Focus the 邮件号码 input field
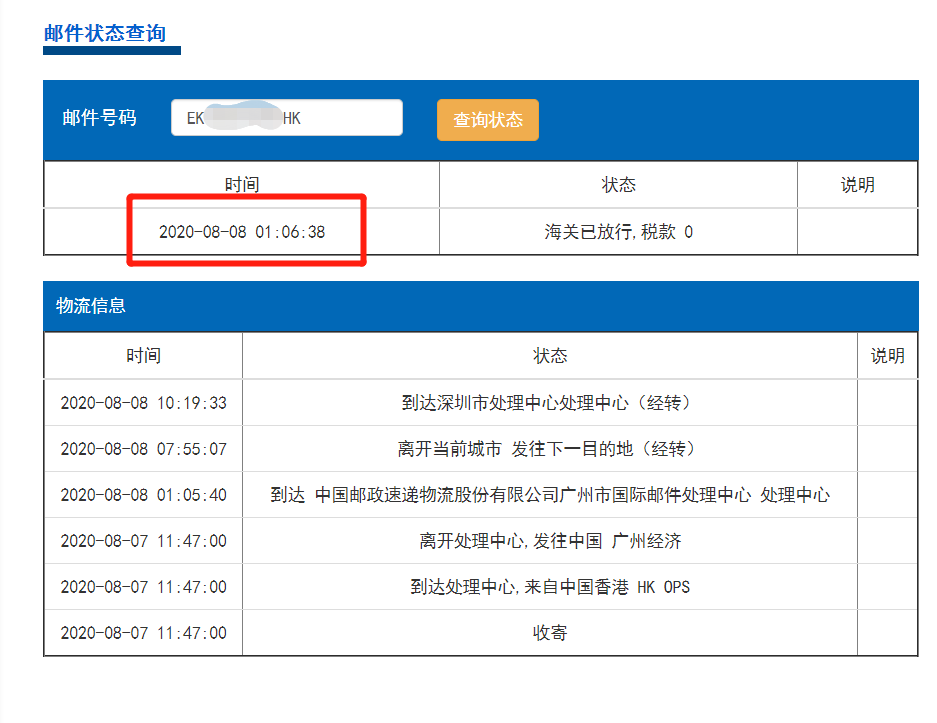Viewport: 937px width, 723px height. pyautogui.click(x=286, y=118)
